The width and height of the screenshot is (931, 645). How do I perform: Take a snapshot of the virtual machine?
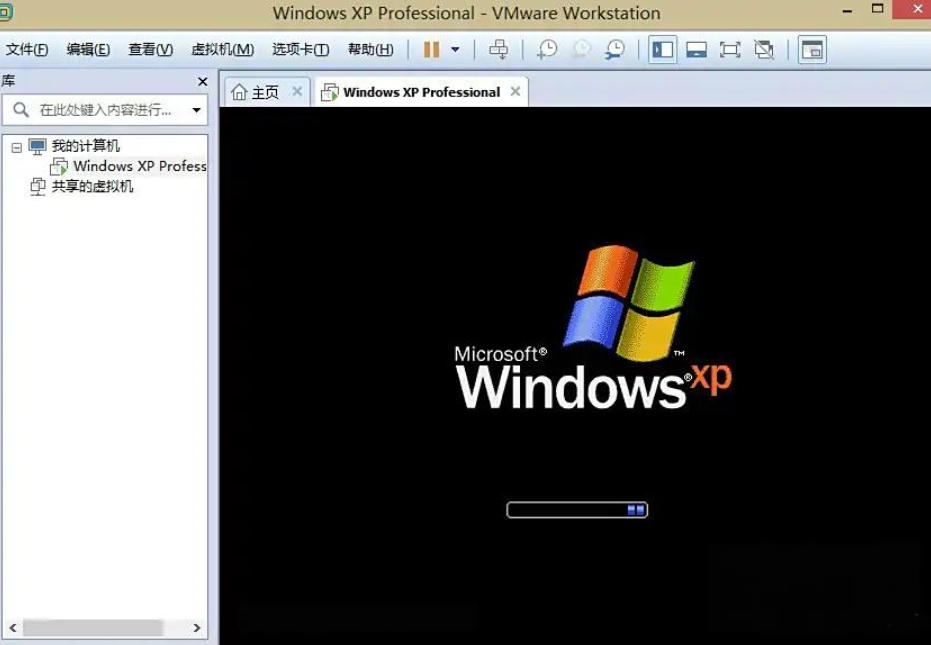pyautogui.click(x=547, y=49)
